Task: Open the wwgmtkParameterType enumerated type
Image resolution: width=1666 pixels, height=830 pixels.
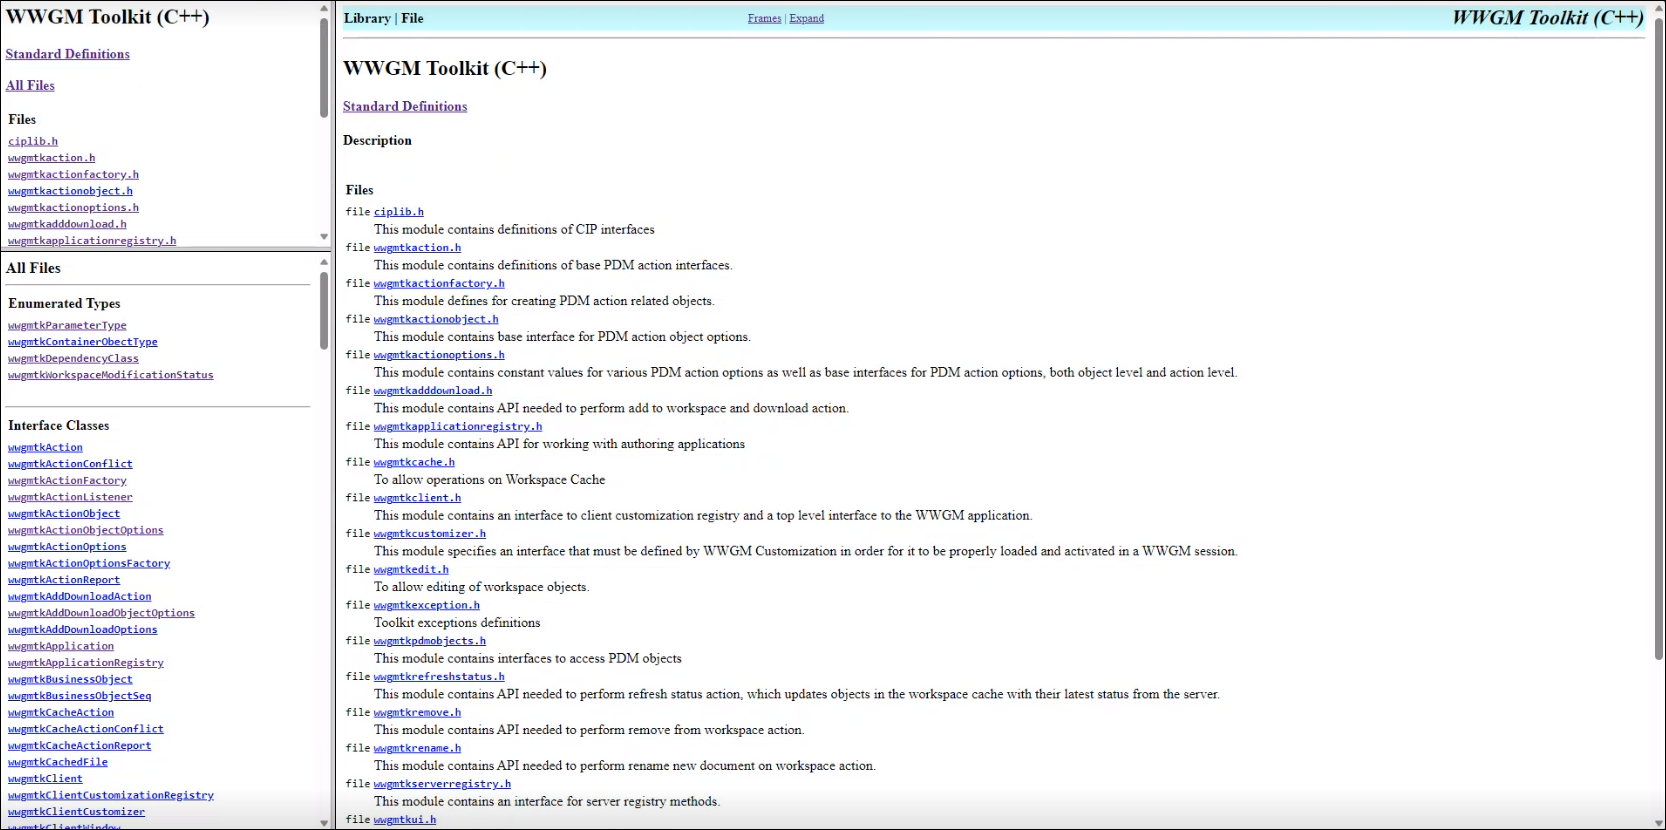Action: point(67,326)
